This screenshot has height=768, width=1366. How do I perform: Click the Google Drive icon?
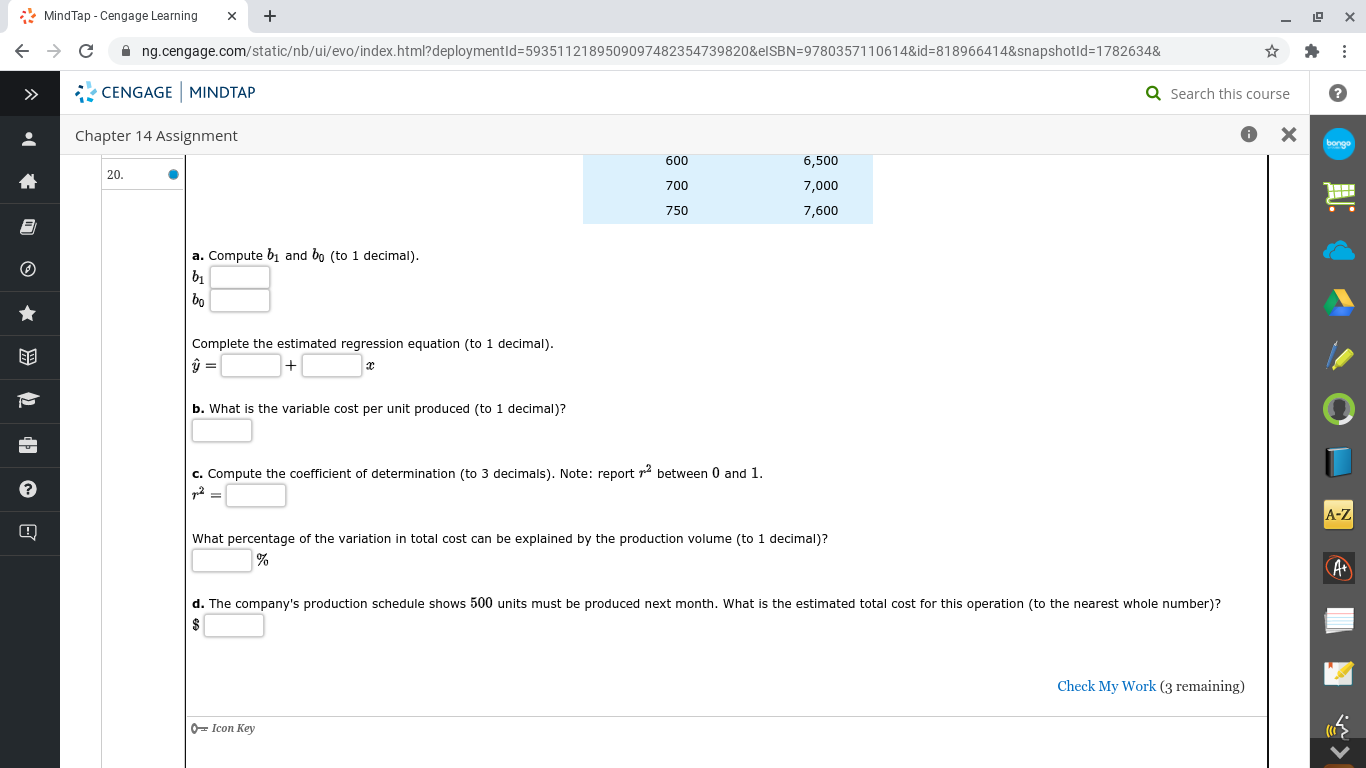coord(1339,302)
